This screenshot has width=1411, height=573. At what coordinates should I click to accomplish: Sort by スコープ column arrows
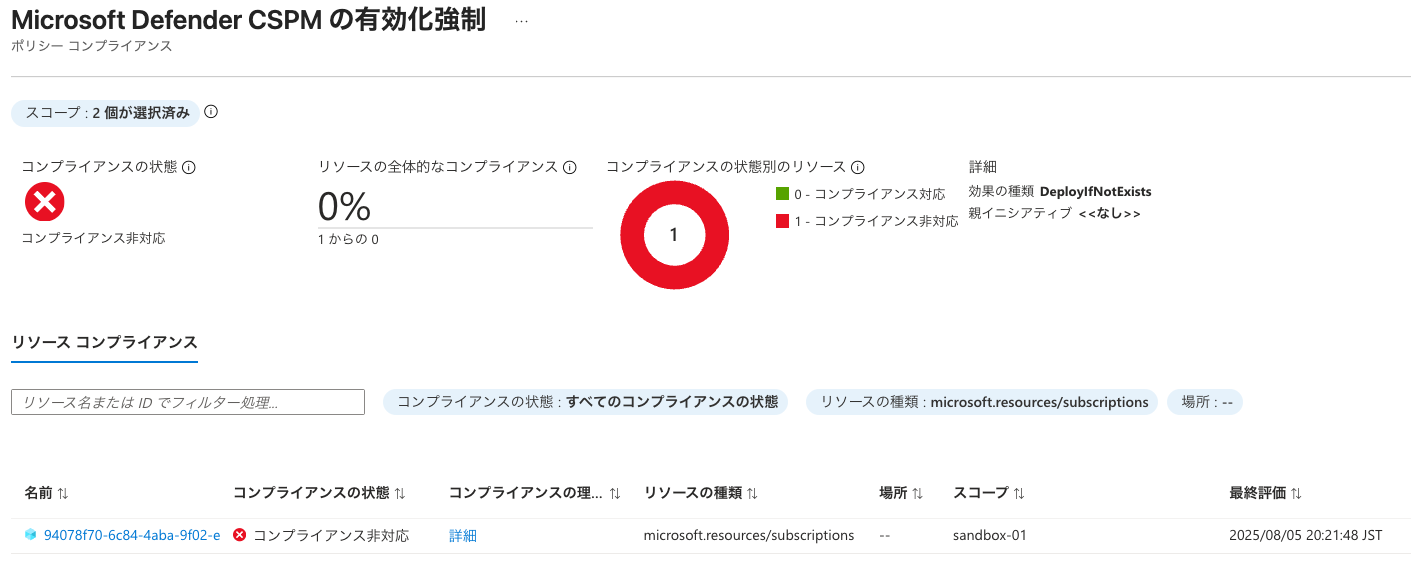(x=1019, y=493)
